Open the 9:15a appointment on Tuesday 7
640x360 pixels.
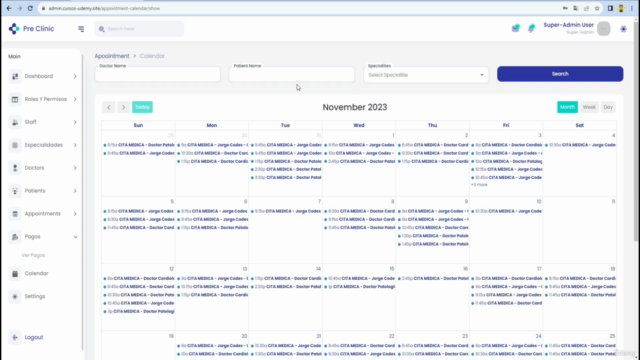point(285,211)
